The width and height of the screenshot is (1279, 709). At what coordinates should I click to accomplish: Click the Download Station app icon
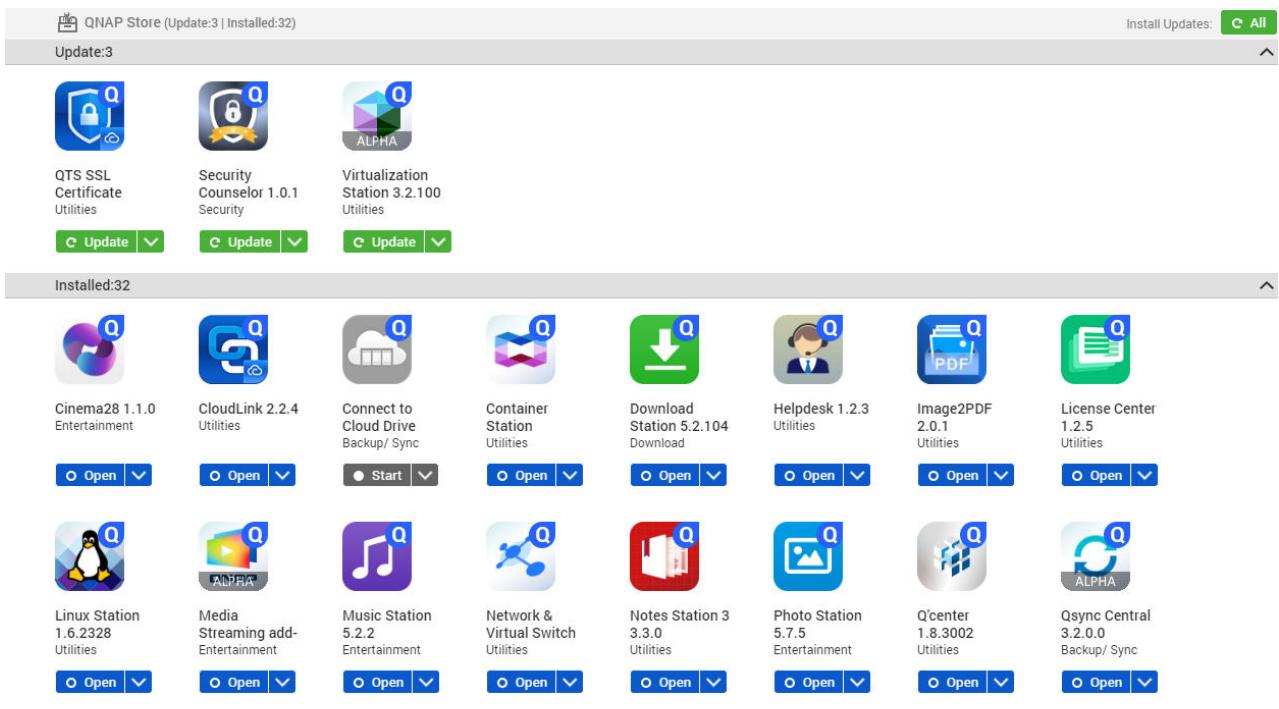(665, 350)
